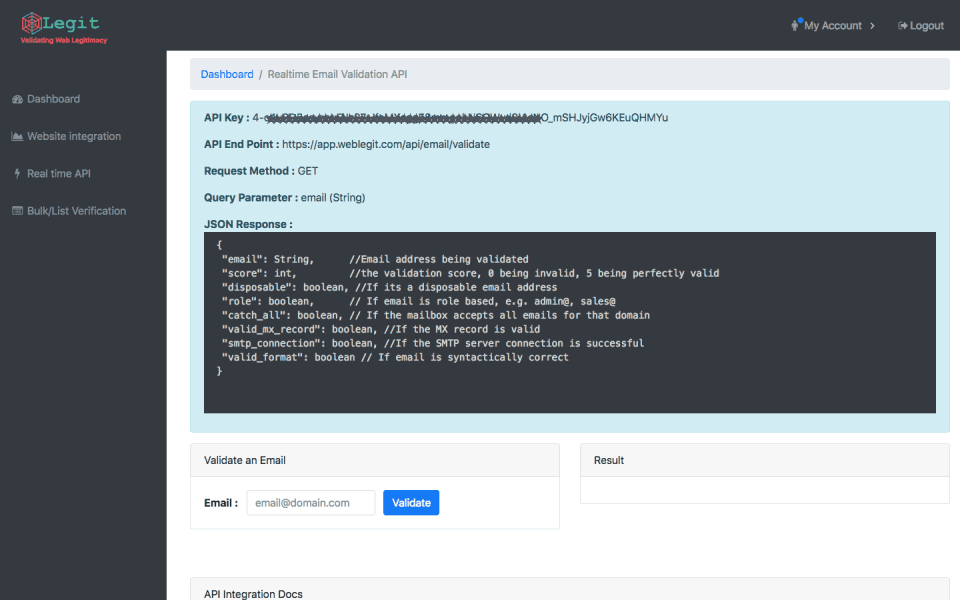Log out using the Logout link
This screenshot has height=600, width=960.
(x=921, y=26)
